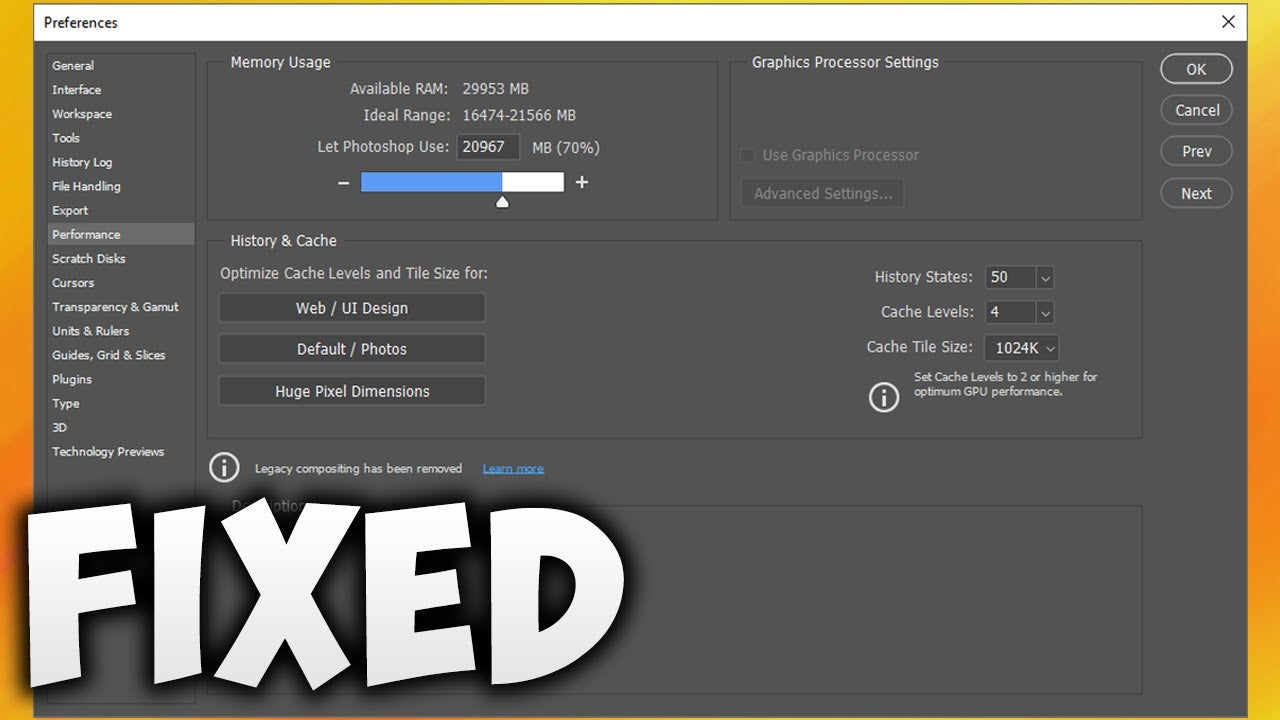Screen dimensions: 1280x720
Task: Click the Learn more link
Action: [513, 469]
